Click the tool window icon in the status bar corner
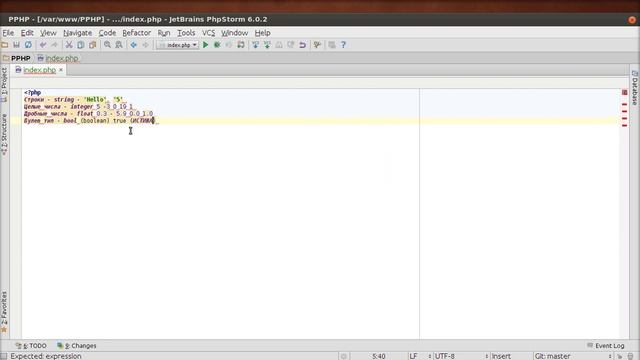Viewport: 640px width, 360px height. click(x=4, y=356)
